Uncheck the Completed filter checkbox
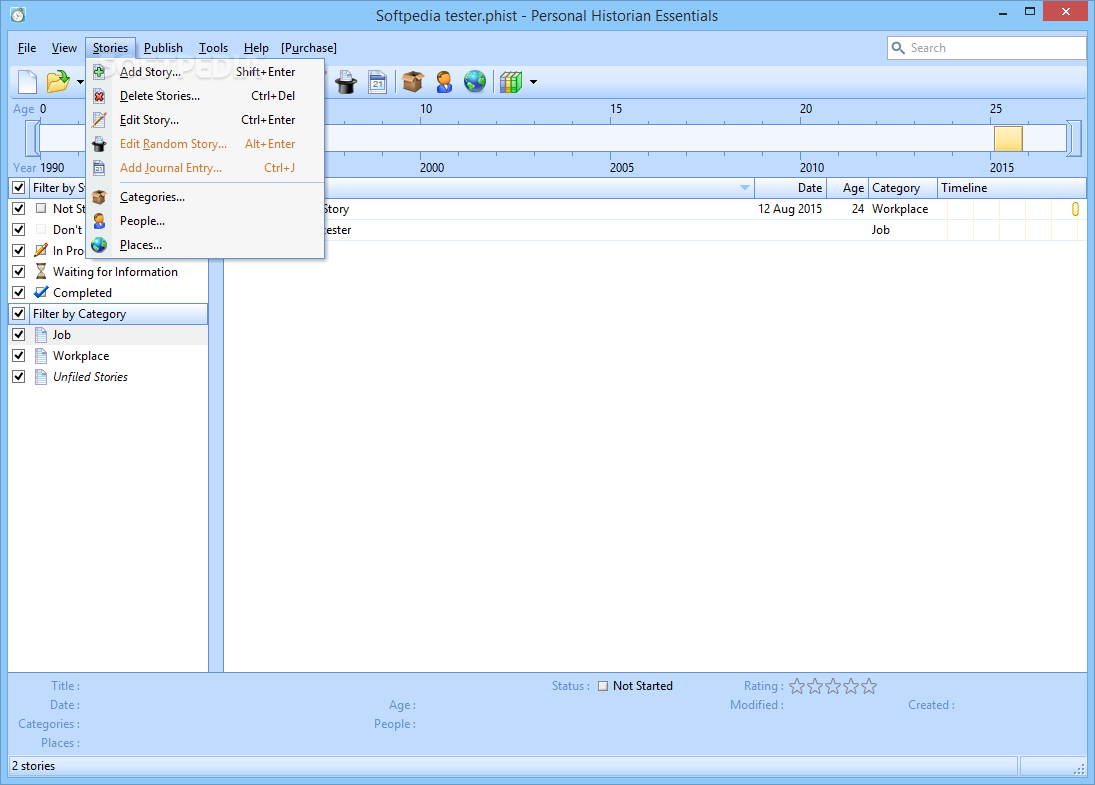The image size is (1095, 785). (x=19, y=292)
